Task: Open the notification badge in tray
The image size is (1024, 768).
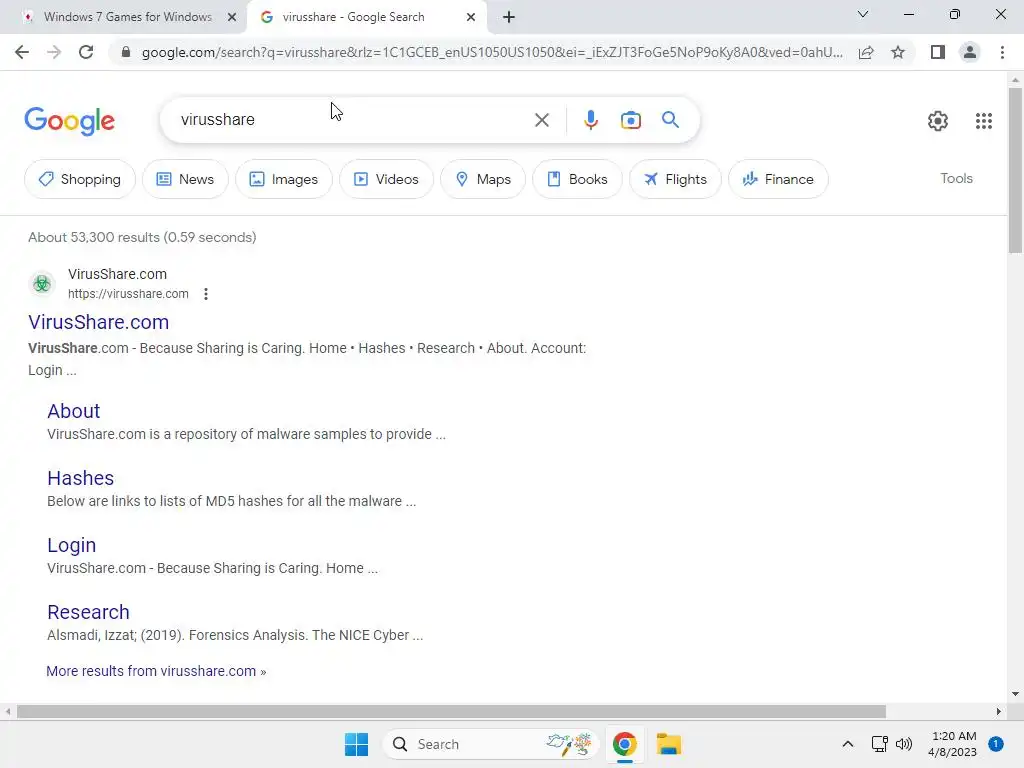Action: tap(996, 744)
